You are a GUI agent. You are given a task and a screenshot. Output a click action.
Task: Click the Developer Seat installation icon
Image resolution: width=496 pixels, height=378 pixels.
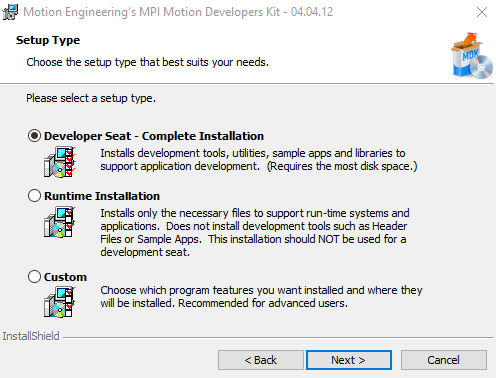59,162
